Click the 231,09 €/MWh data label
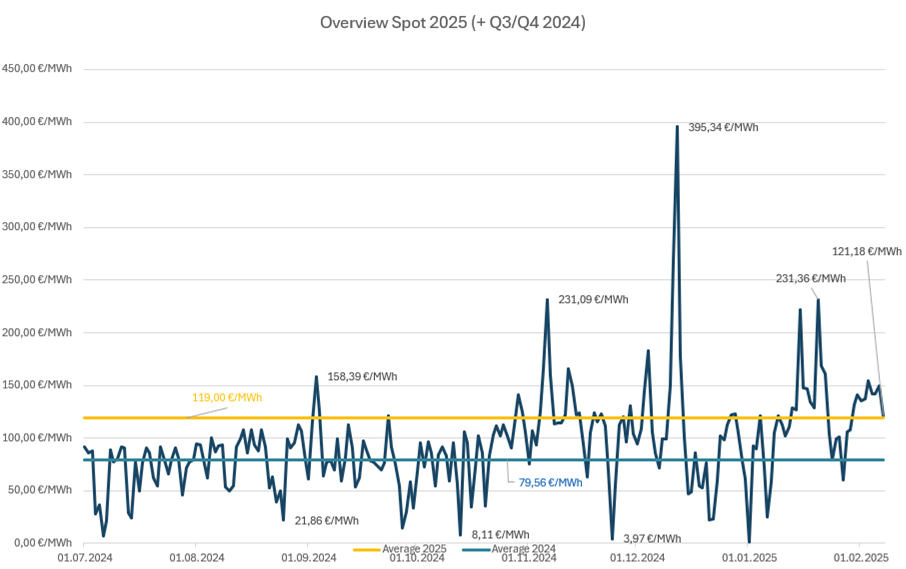Image resolution: width=906 pixels, height=569 pixels. point(593,299)
